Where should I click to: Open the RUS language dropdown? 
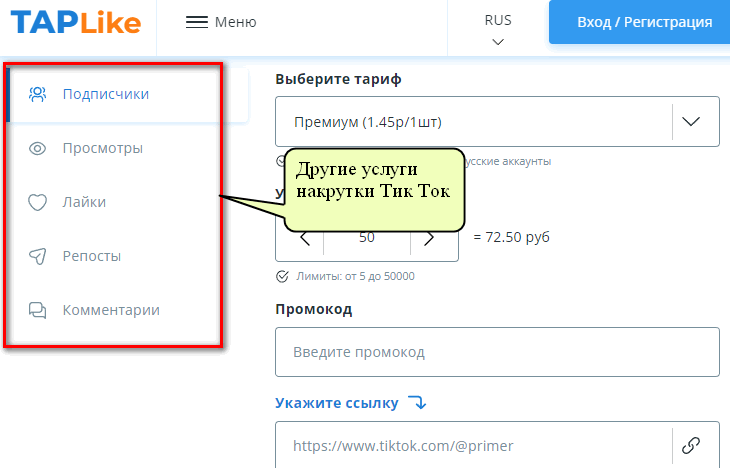click(498, 30)
